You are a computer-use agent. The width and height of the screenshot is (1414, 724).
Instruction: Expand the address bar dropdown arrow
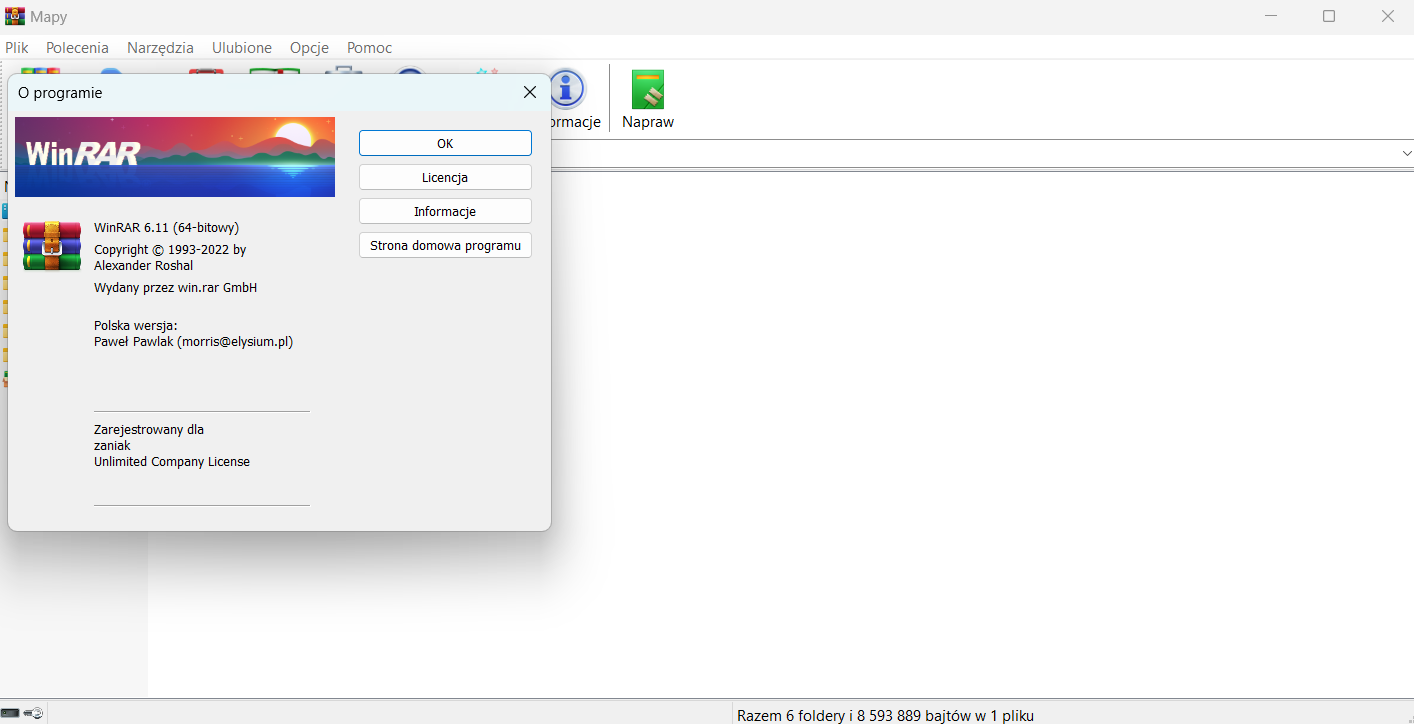click(1406, 153)
